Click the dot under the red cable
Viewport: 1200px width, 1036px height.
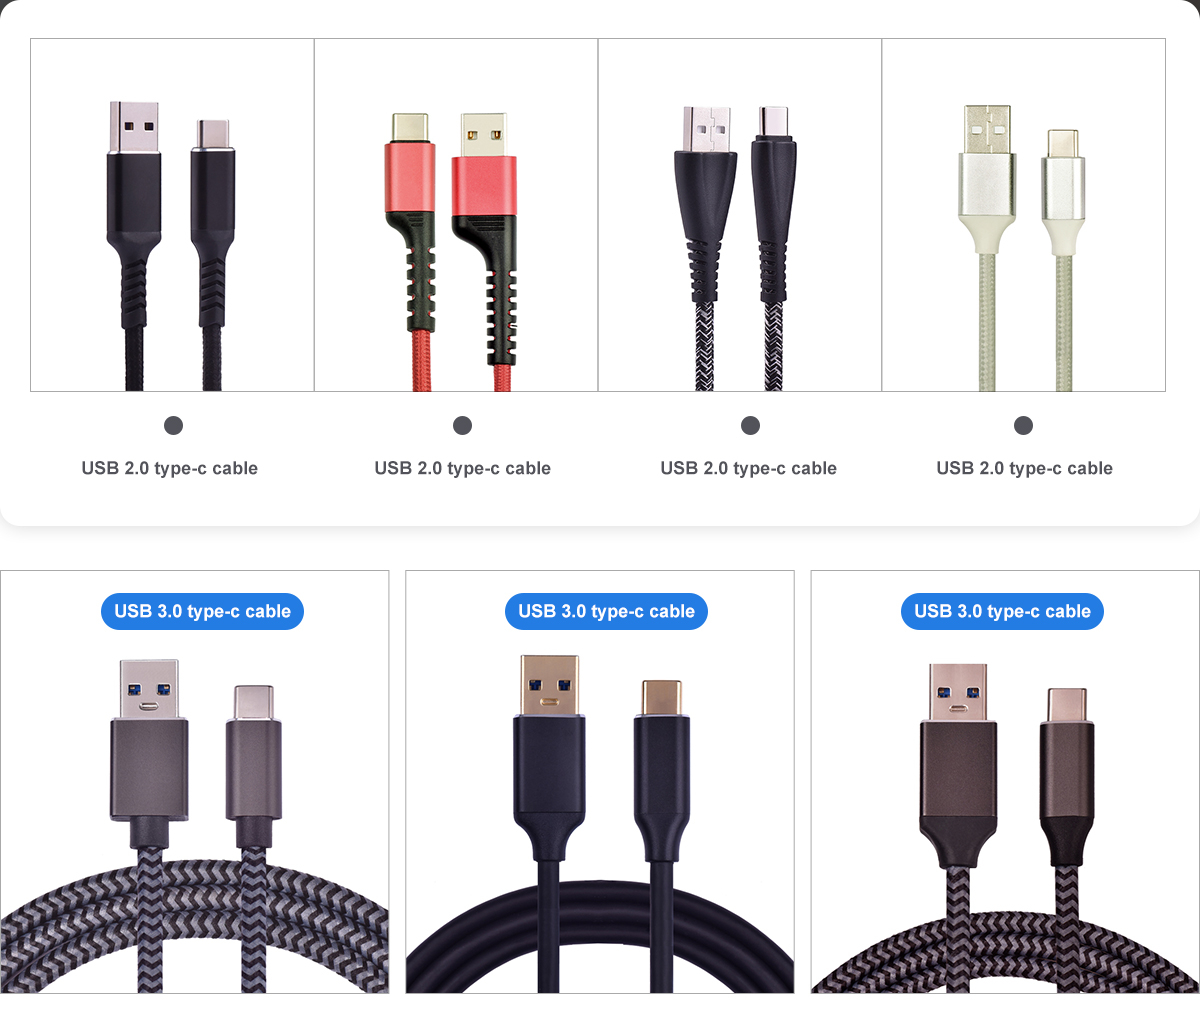[x=462, y=425]
